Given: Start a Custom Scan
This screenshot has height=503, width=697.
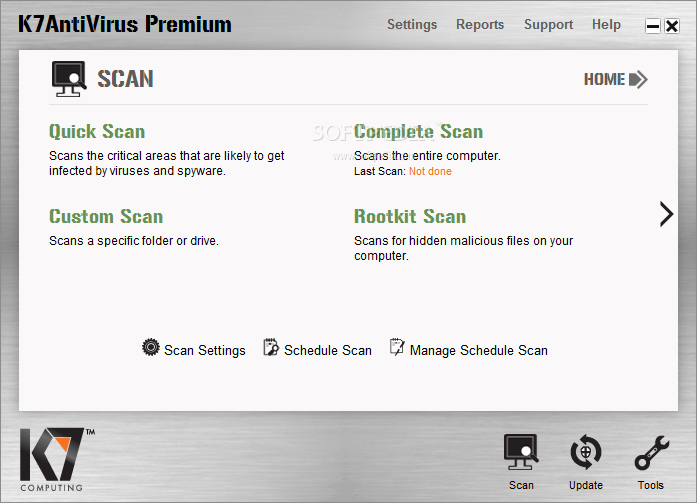Looking at the screenshot, I should pyautogui.click(x=106, y=216).
